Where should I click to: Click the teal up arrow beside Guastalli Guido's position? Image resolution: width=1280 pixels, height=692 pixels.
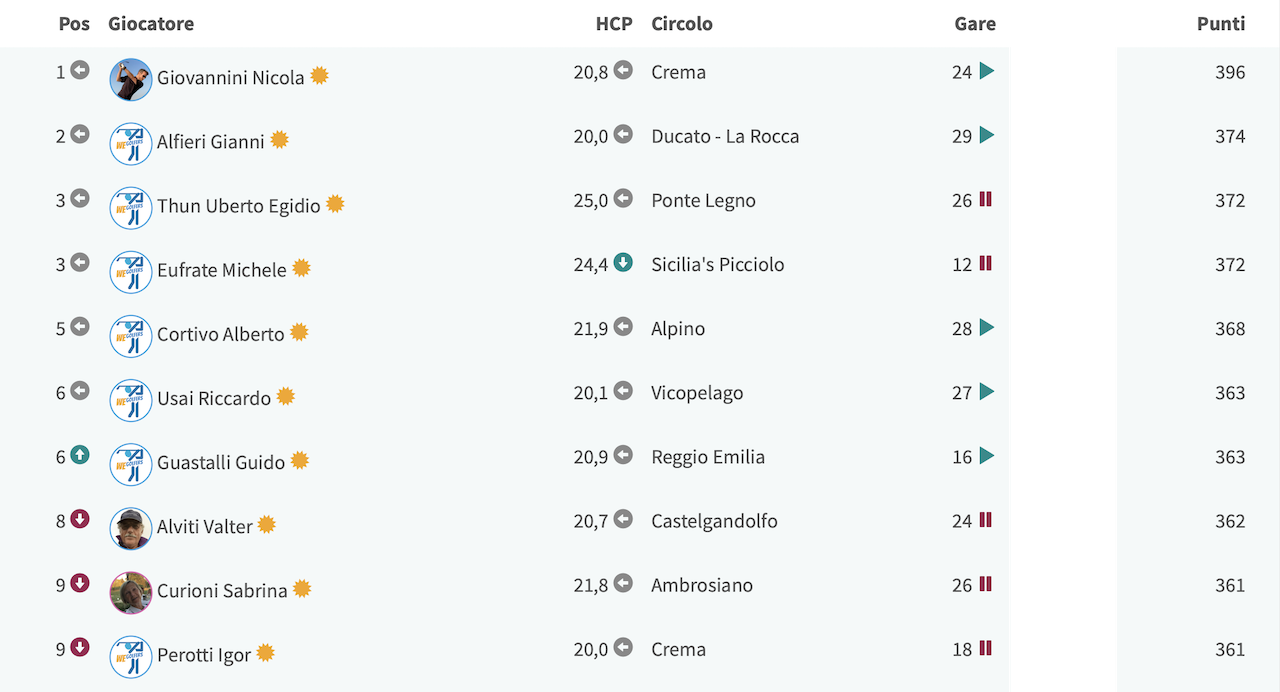80,455
